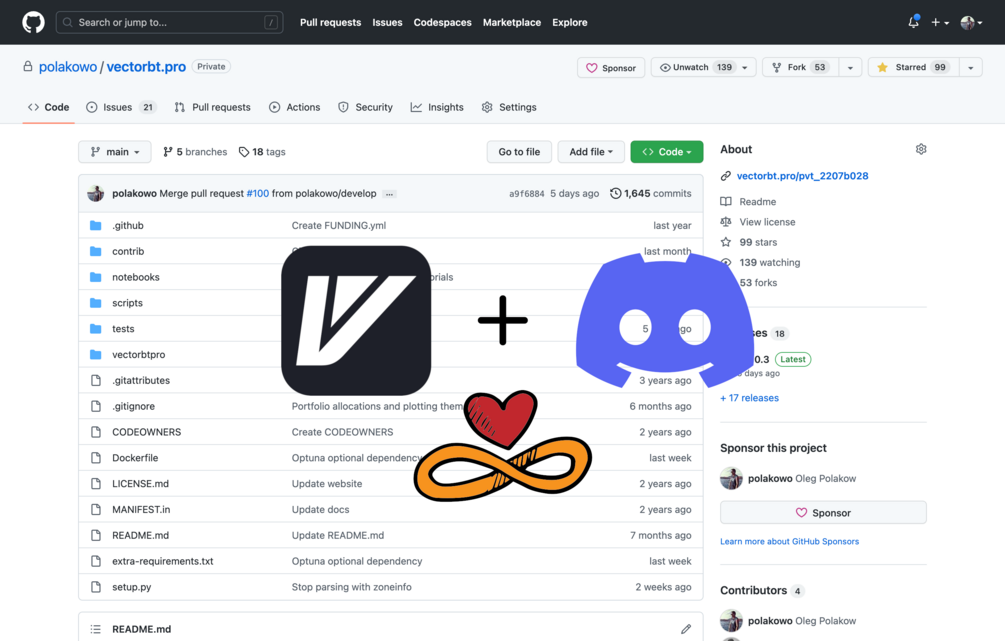Open the tests folder
The image size is (1005, 641).
(123, 329)
